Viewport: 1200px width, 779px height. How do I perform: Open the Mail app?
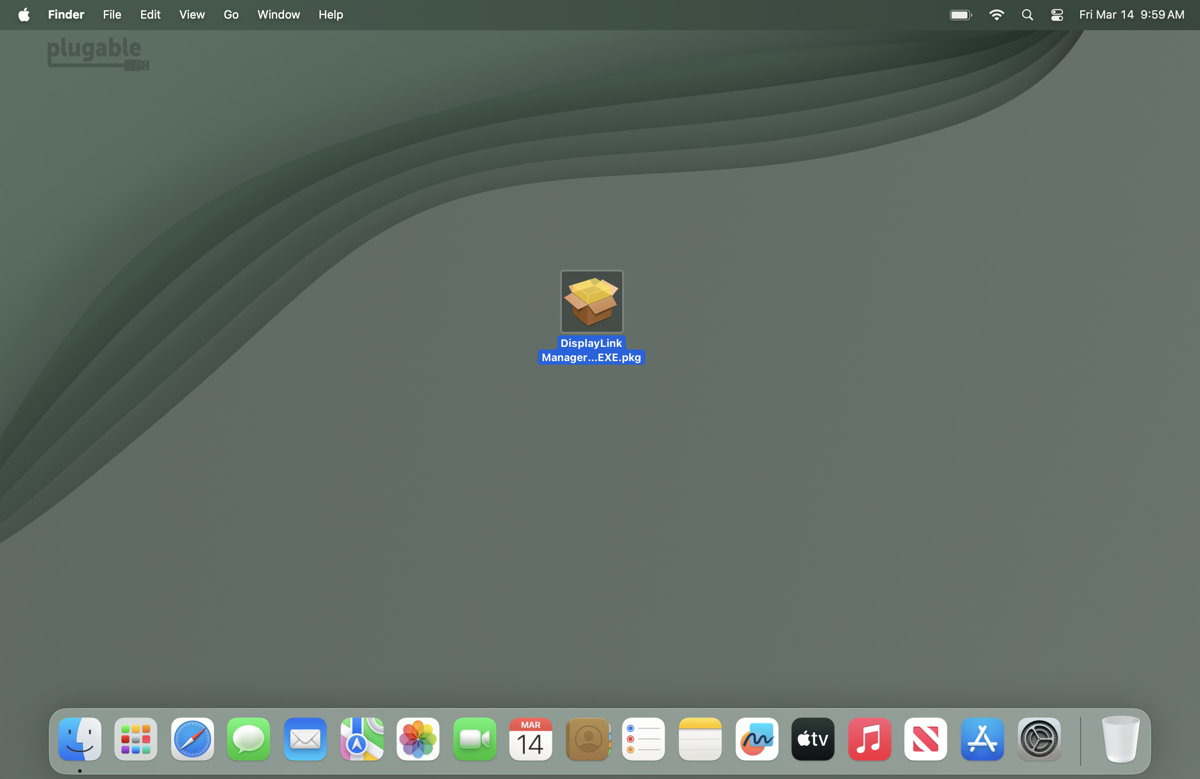point(305,738)
